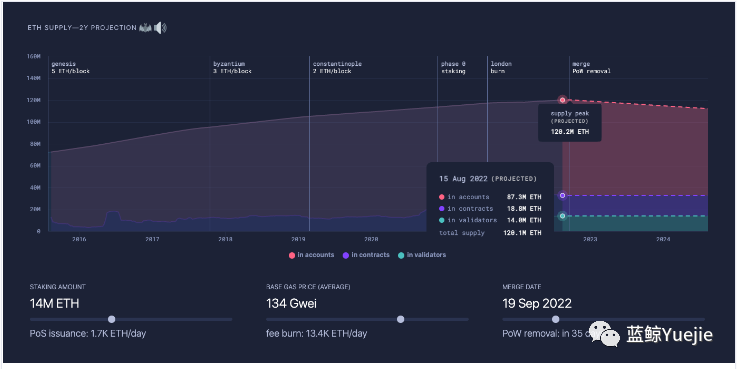The width and height of the screenshot is (737, 369).
Task: Click the 'genesis 5 ETH/block' chart label
Action: pyautogui.click(x=71, y=67)
